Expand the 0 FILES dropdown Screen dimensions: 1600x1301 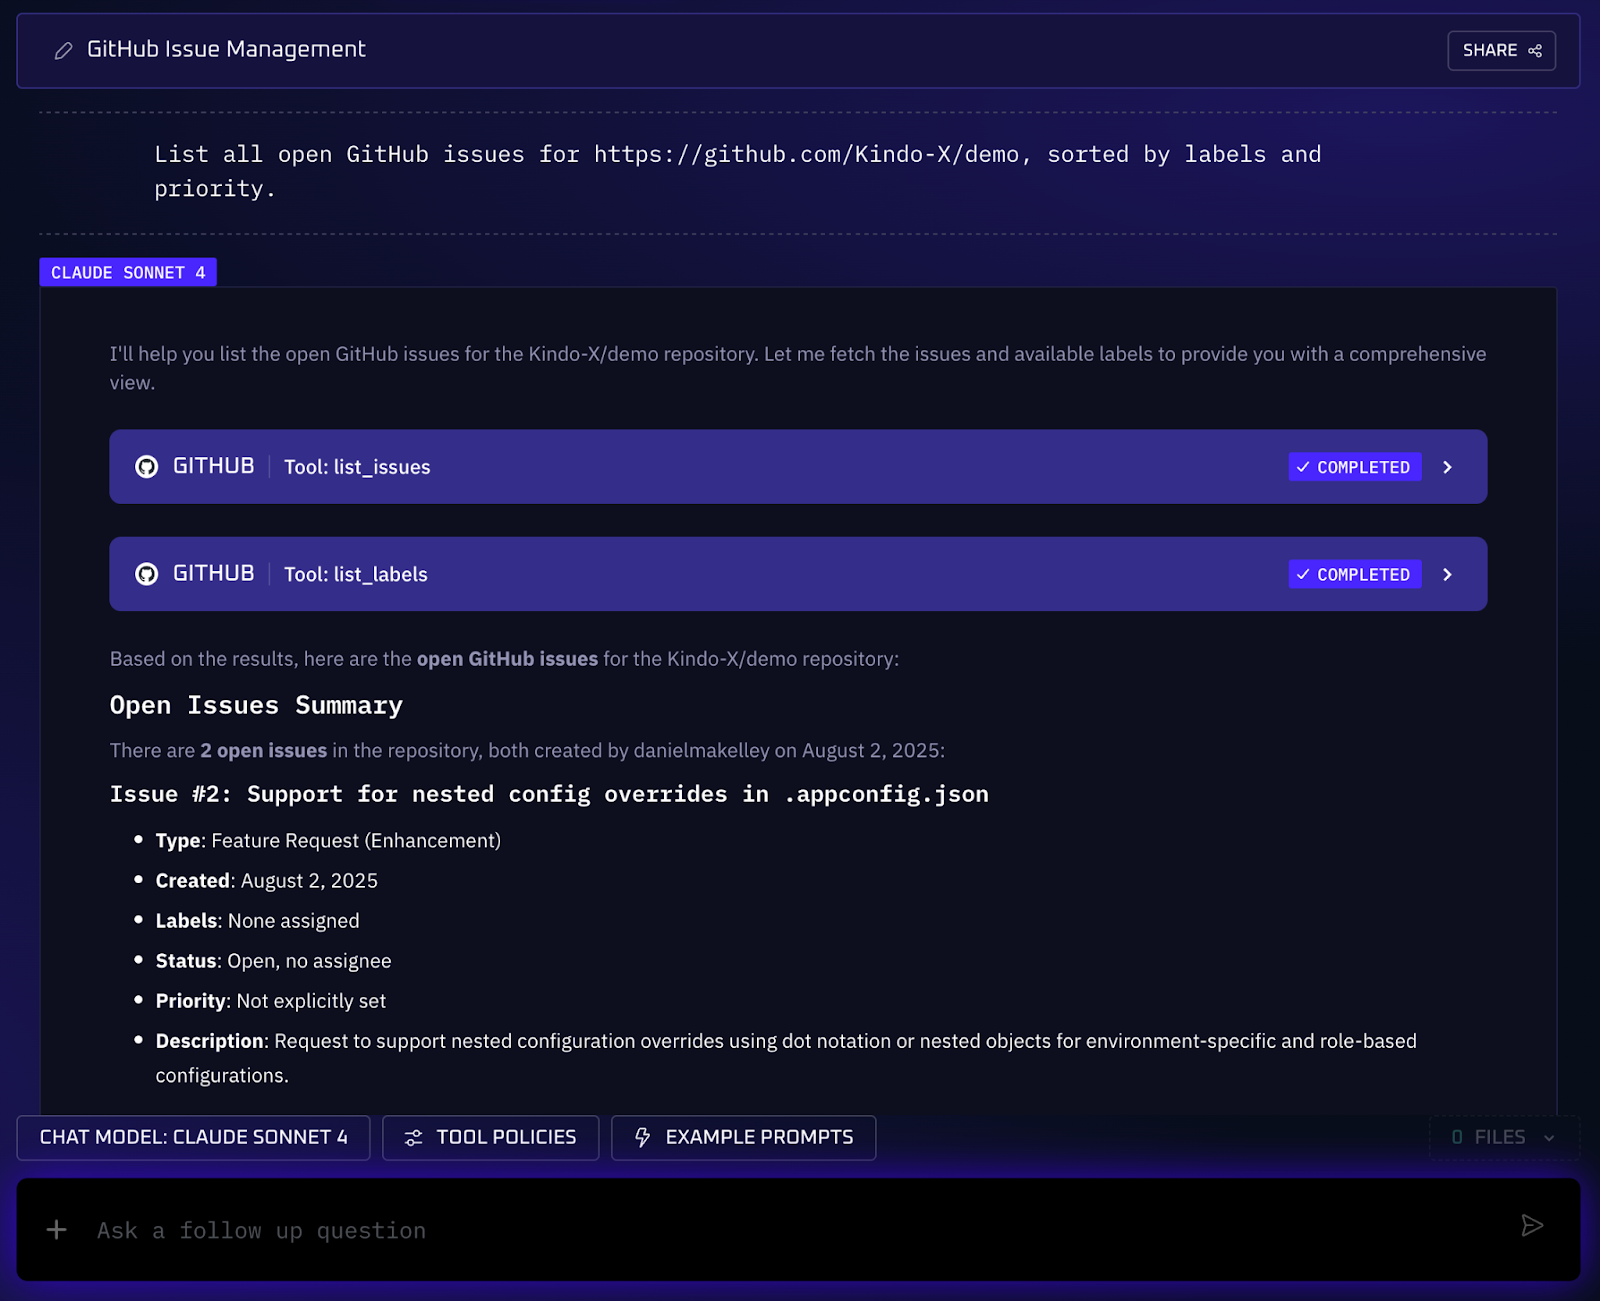pyautogui.click(x=1504, y=1137)
